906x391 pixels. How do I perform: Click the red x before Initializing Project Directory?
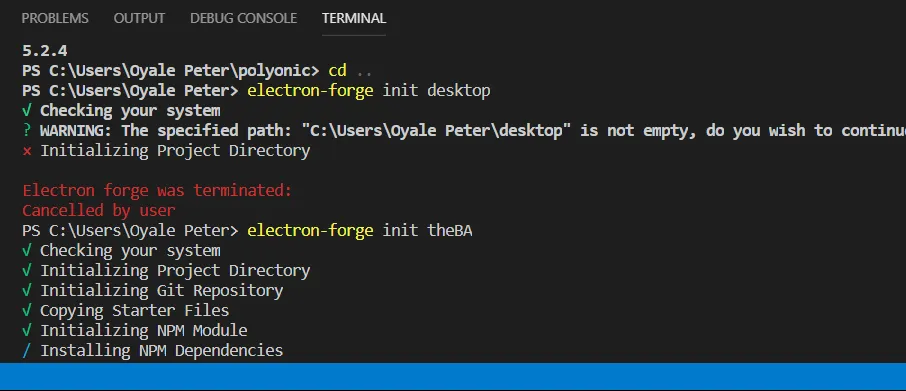[x=27, y=151]
